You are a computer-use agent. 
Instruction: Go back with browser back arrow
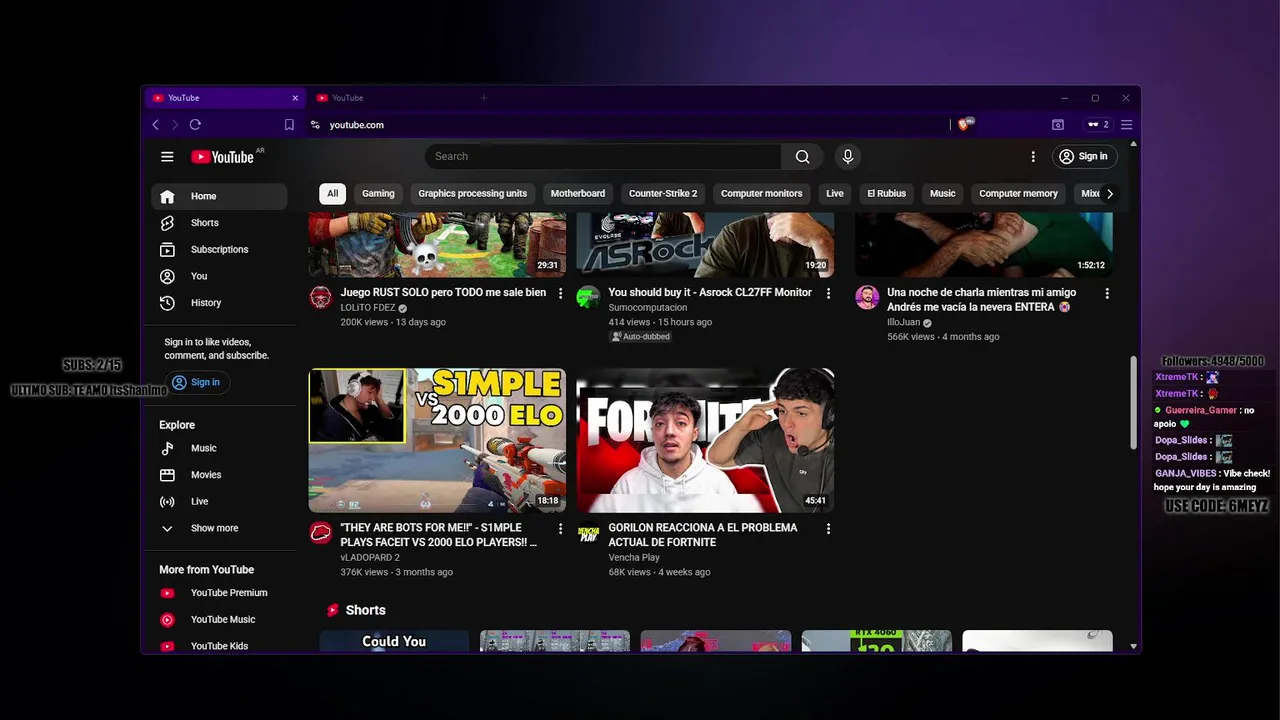(155, 125)
